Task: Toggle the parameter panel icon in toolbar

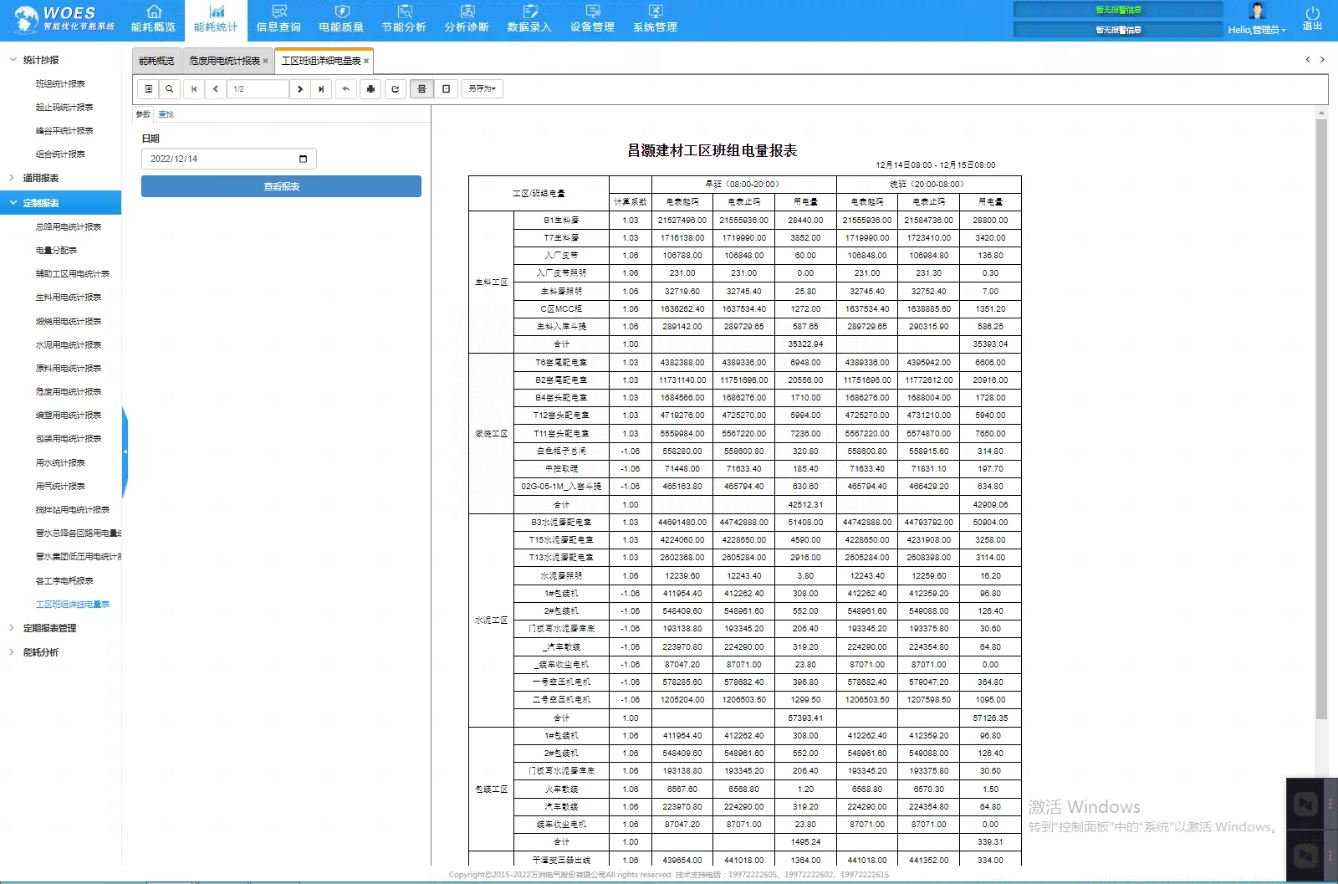Action: click(148, 89)
